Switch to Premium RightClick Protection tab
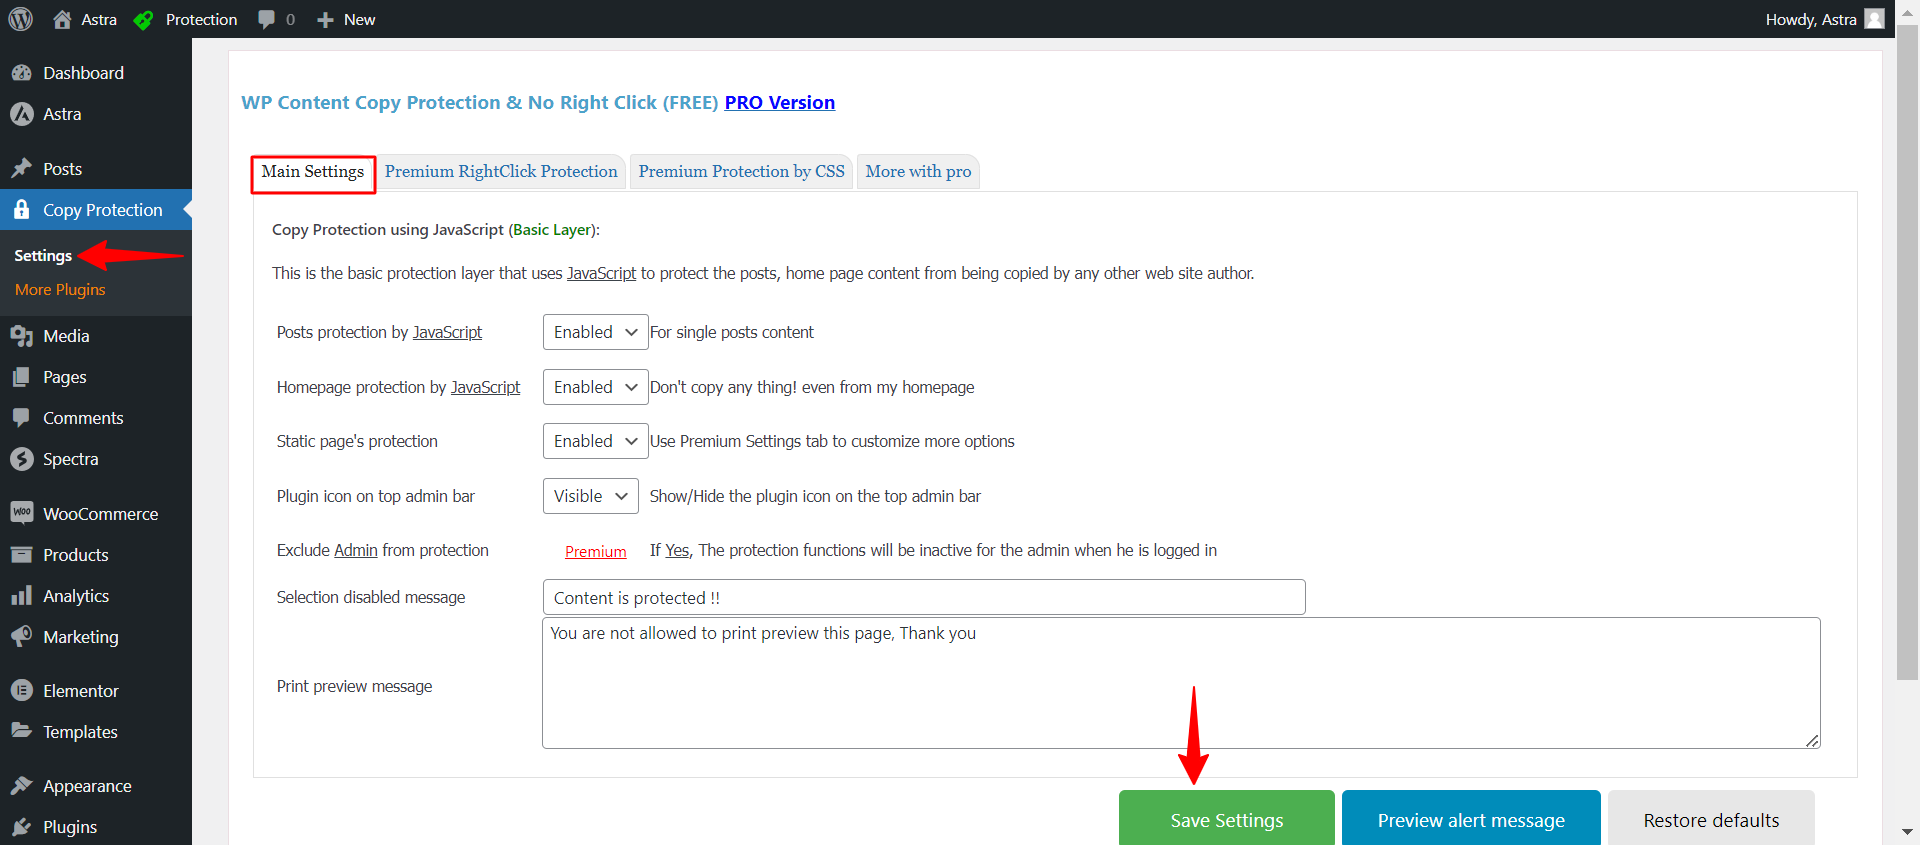 tap(501, 172)
